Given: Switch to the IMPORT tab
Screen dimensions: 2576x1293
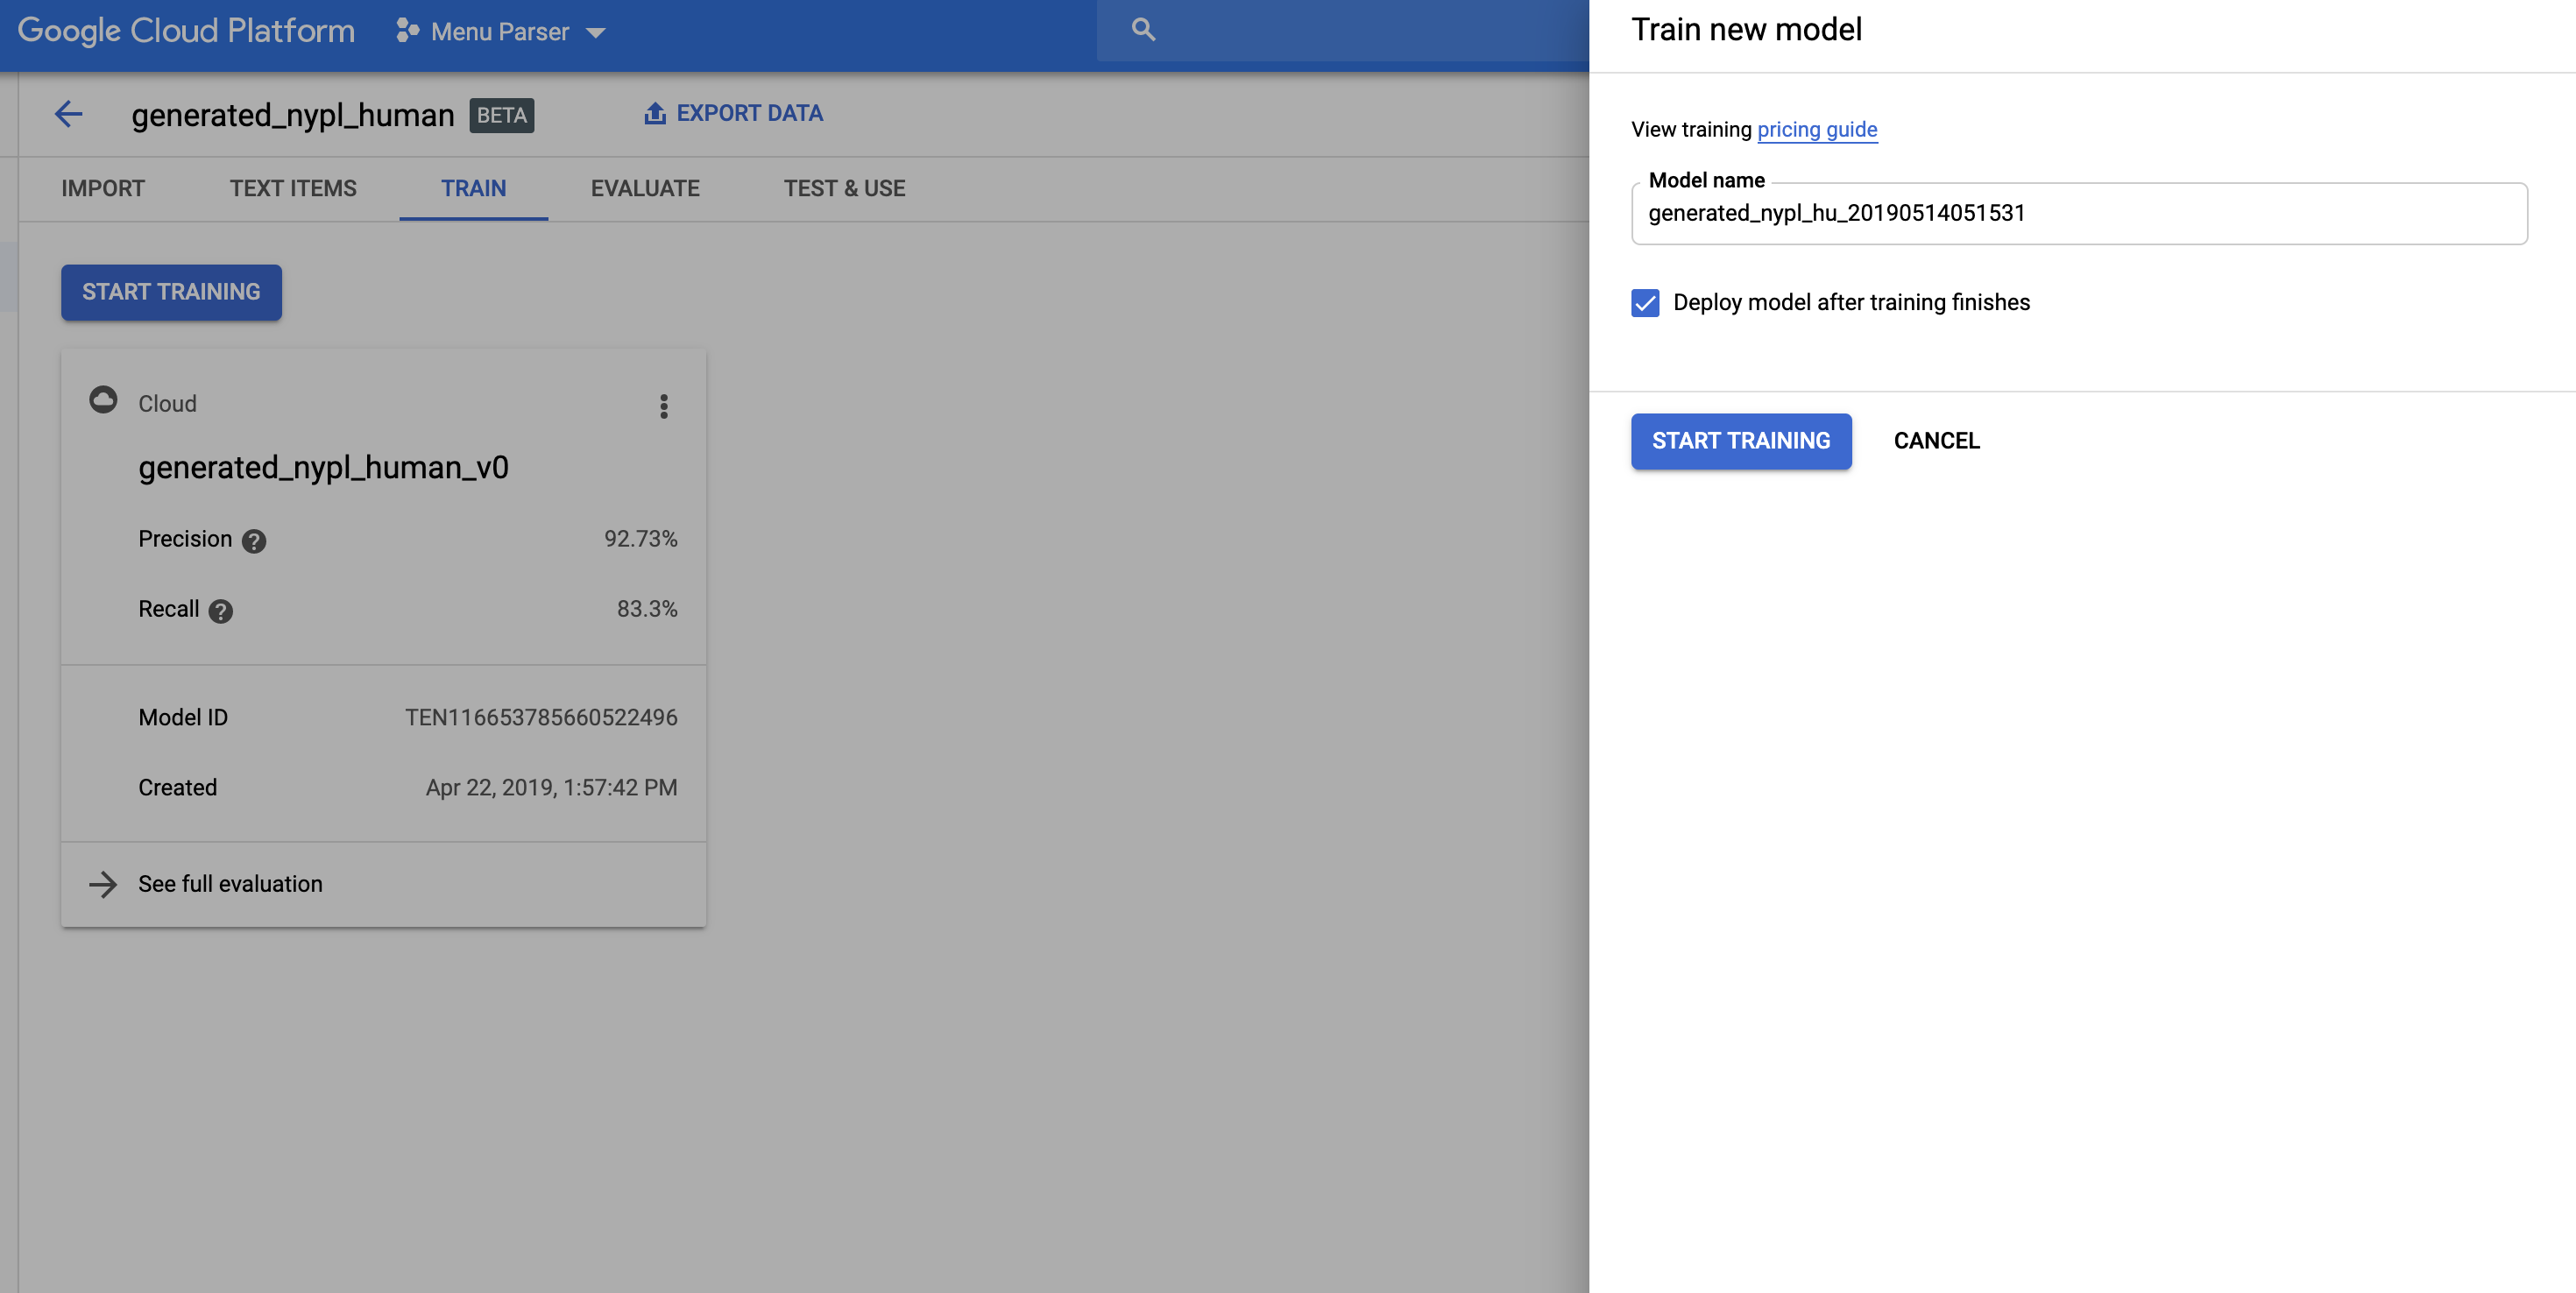Looking at the screenshot, I should click(103, 188).
